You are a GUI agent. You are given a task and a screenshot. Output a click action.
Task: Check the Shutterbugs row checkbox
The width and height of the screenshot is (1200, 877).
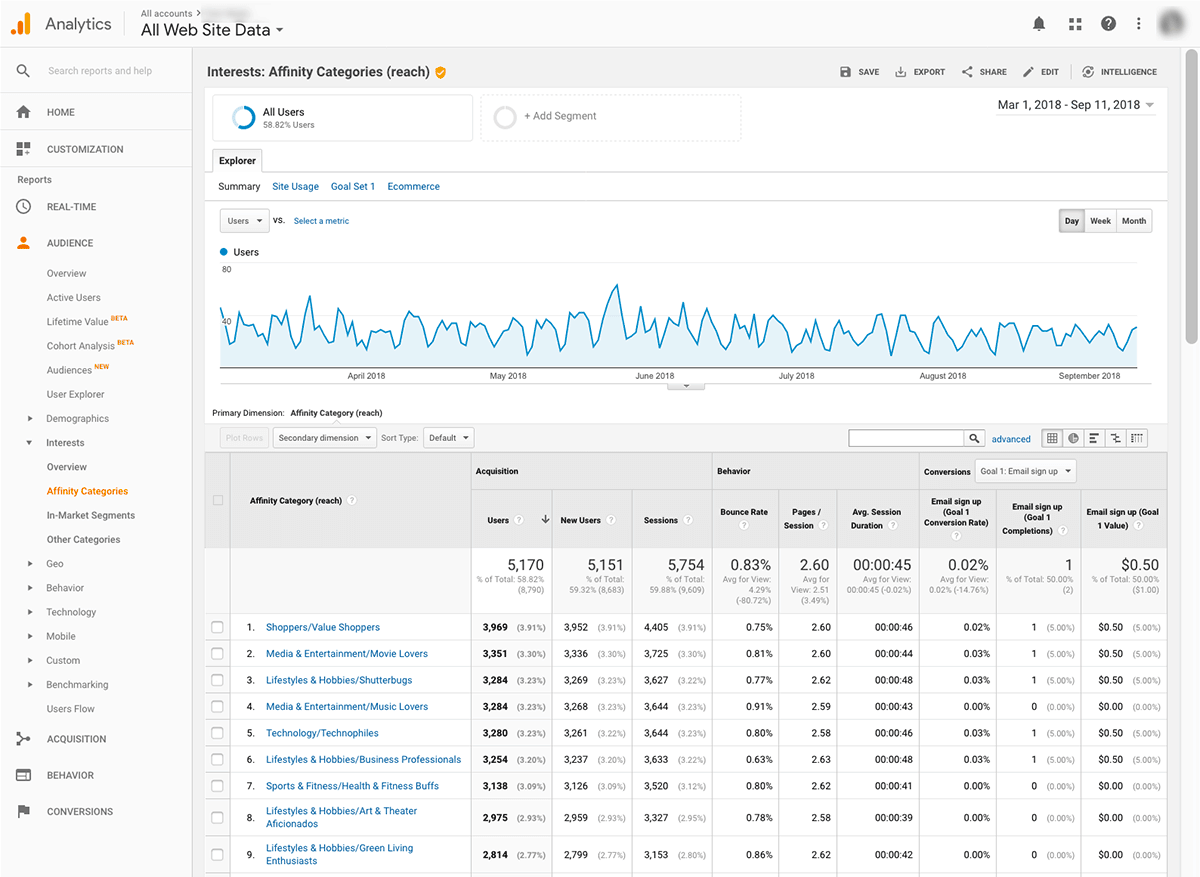(218, 680)
